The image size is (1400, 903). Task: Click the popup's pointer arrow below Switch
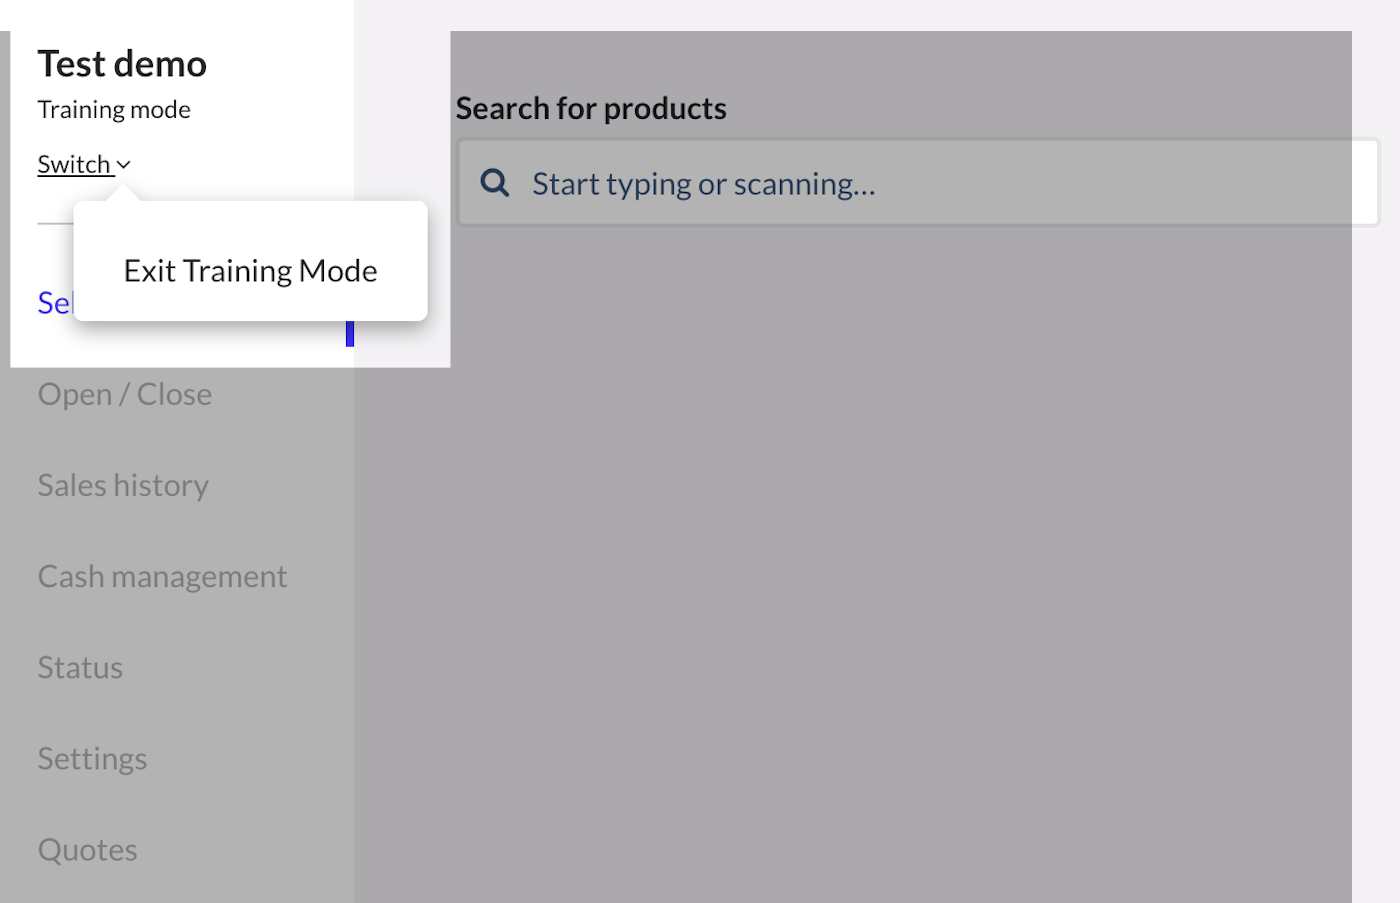(124, 192)
